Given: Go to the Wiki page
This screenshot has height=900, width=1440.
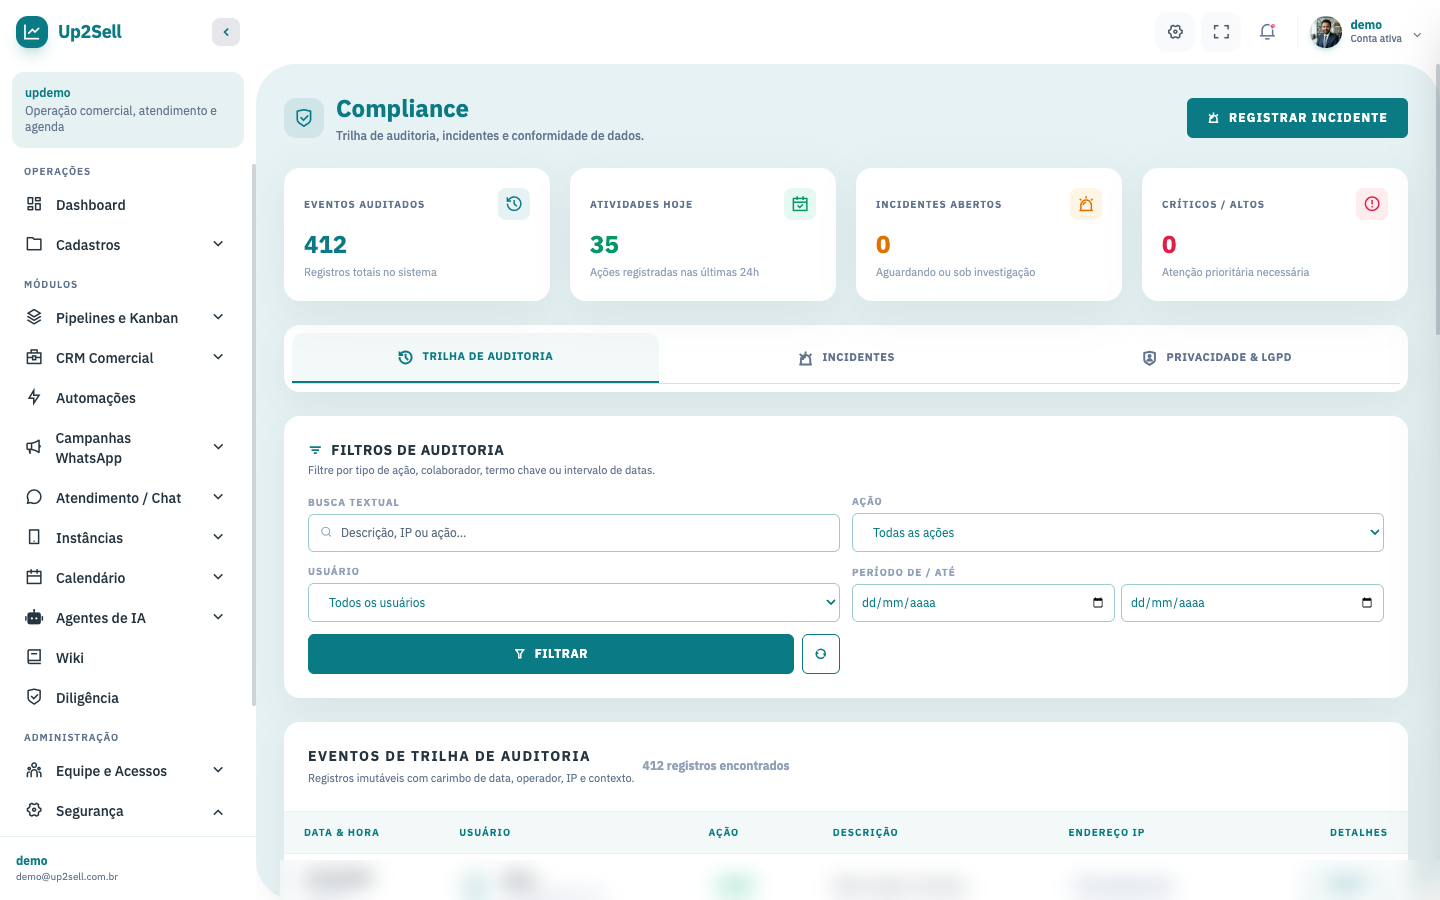Looking at the screenshot, I should click(x=128, y=658).
